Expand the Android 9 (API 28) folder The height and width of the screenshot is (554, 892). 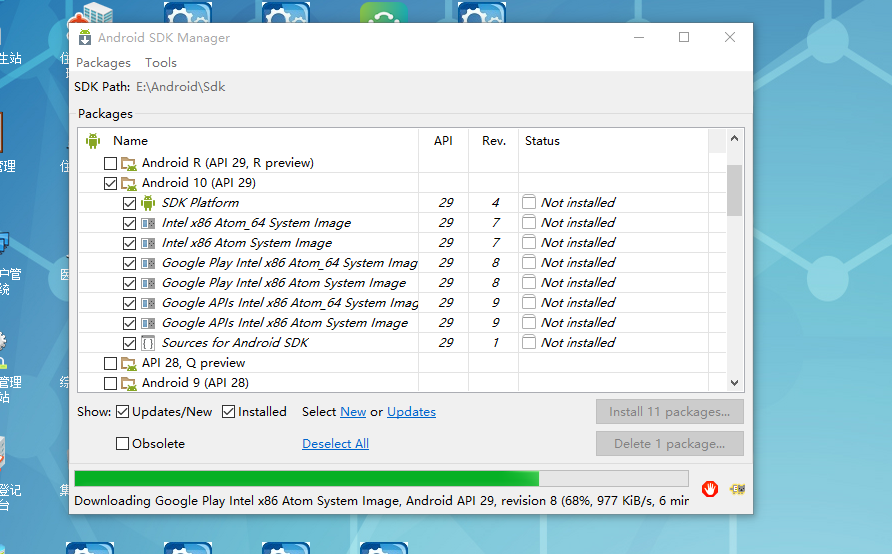coord(129,383)
